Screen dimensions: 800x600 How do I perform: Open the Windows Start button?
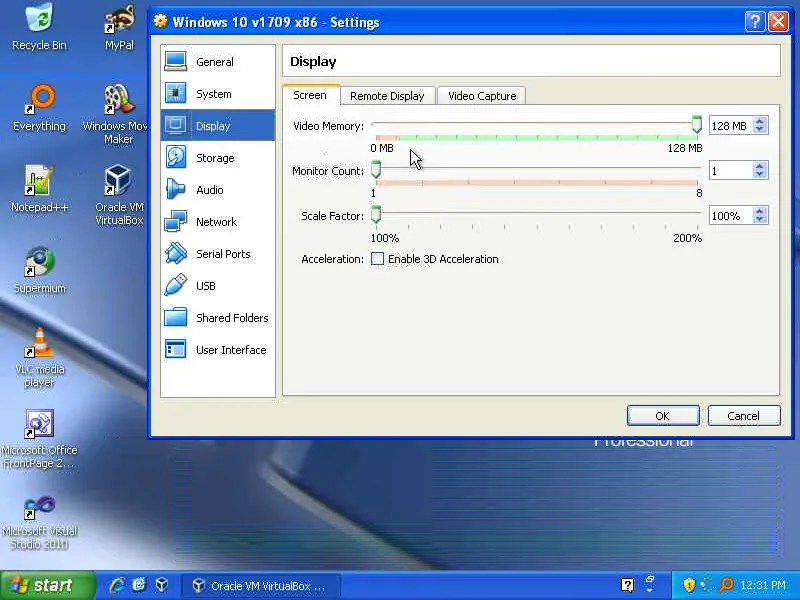47,585
